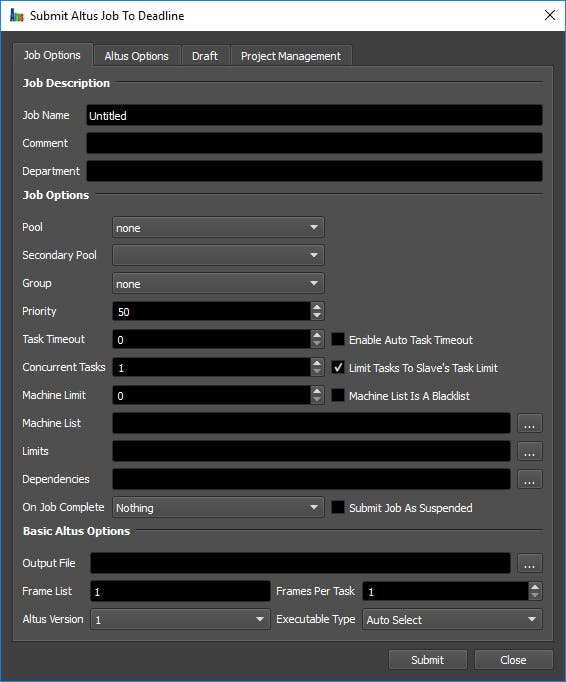
Task: Open the Altus Version dropdown
Action: pyautogui.click(x=180, y=619)
